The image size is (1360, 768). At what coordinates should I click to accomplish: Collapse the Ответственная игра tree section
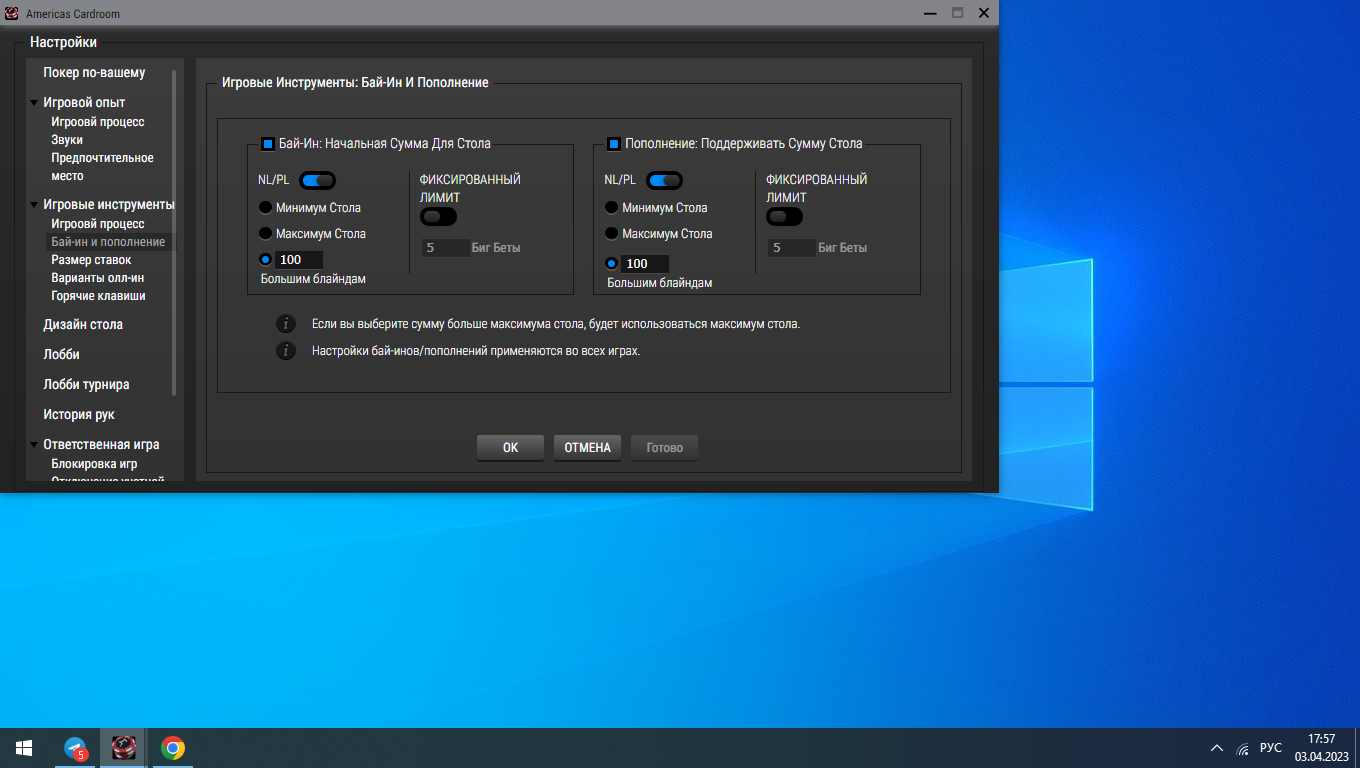pyautogui.click(x=35, y=445)
